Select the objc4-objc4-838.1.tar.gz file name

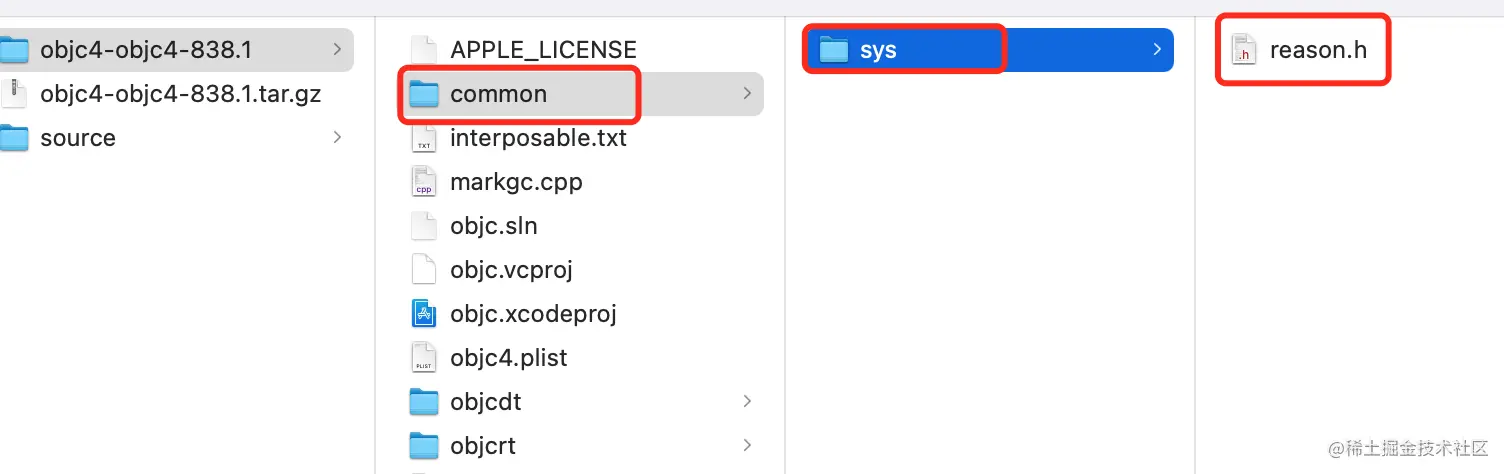click(180, 94)
